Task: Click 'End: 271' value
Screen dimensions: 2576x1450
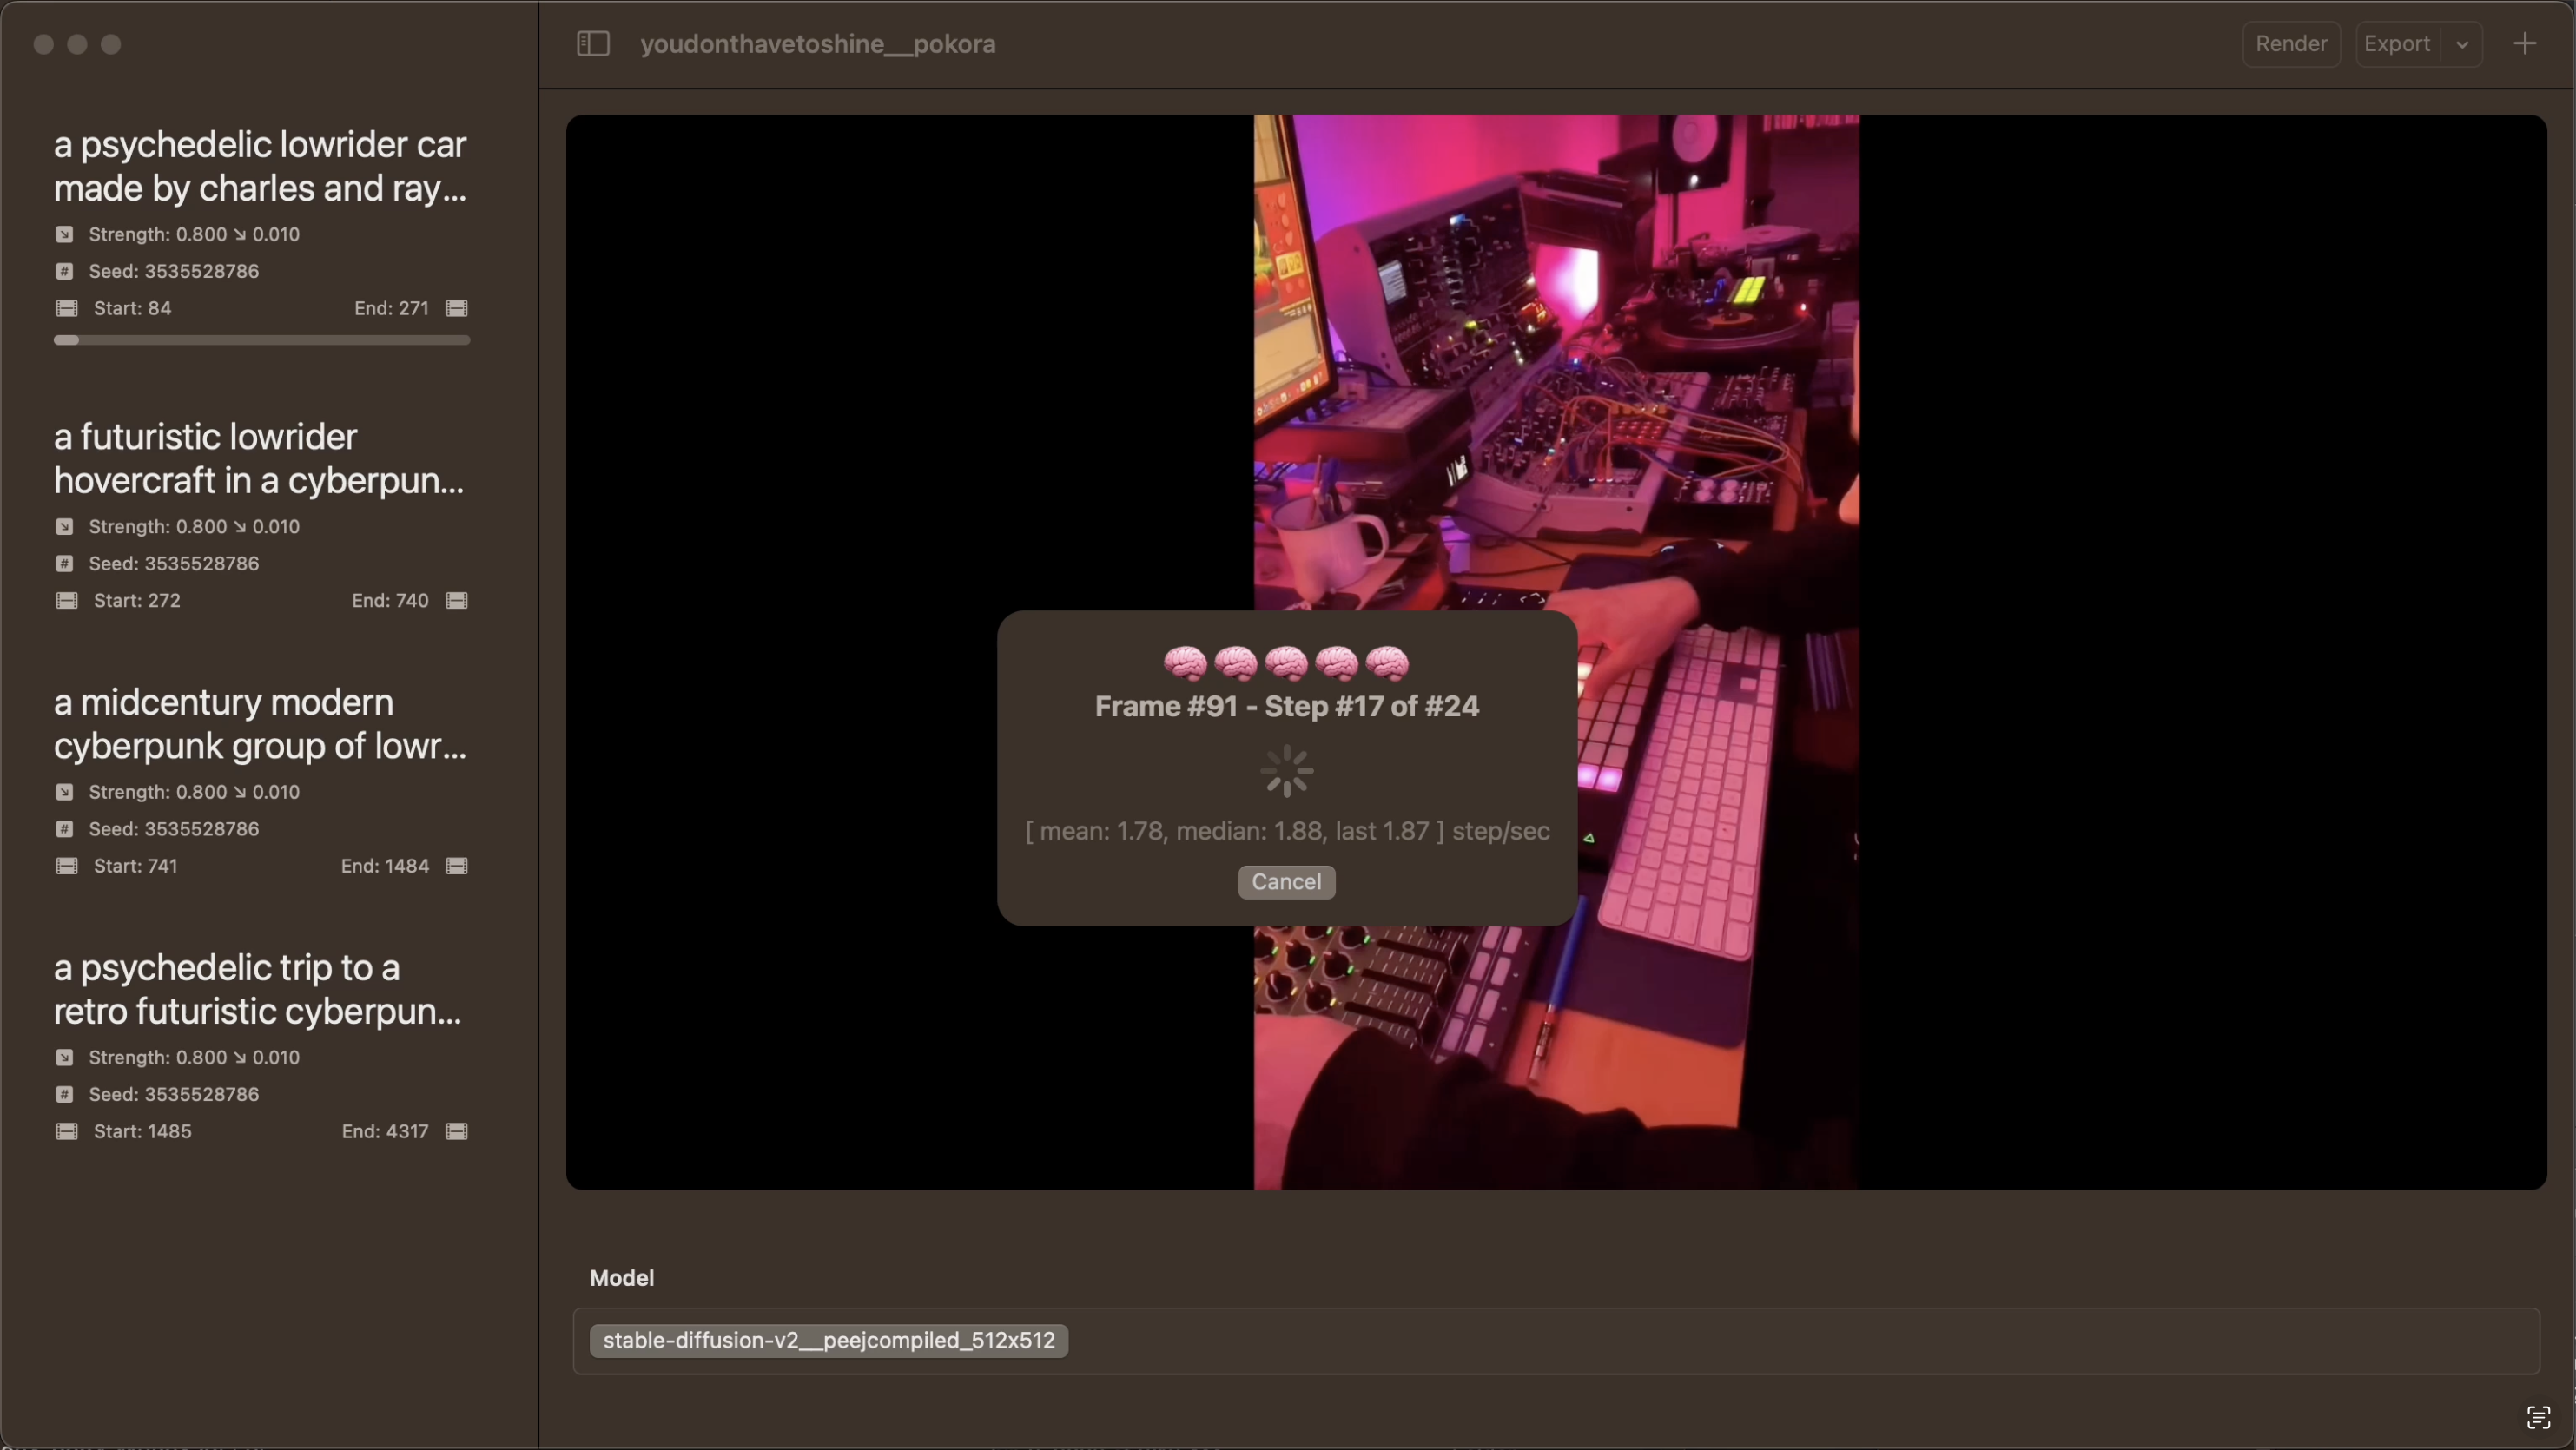Action: pos(391,309)
